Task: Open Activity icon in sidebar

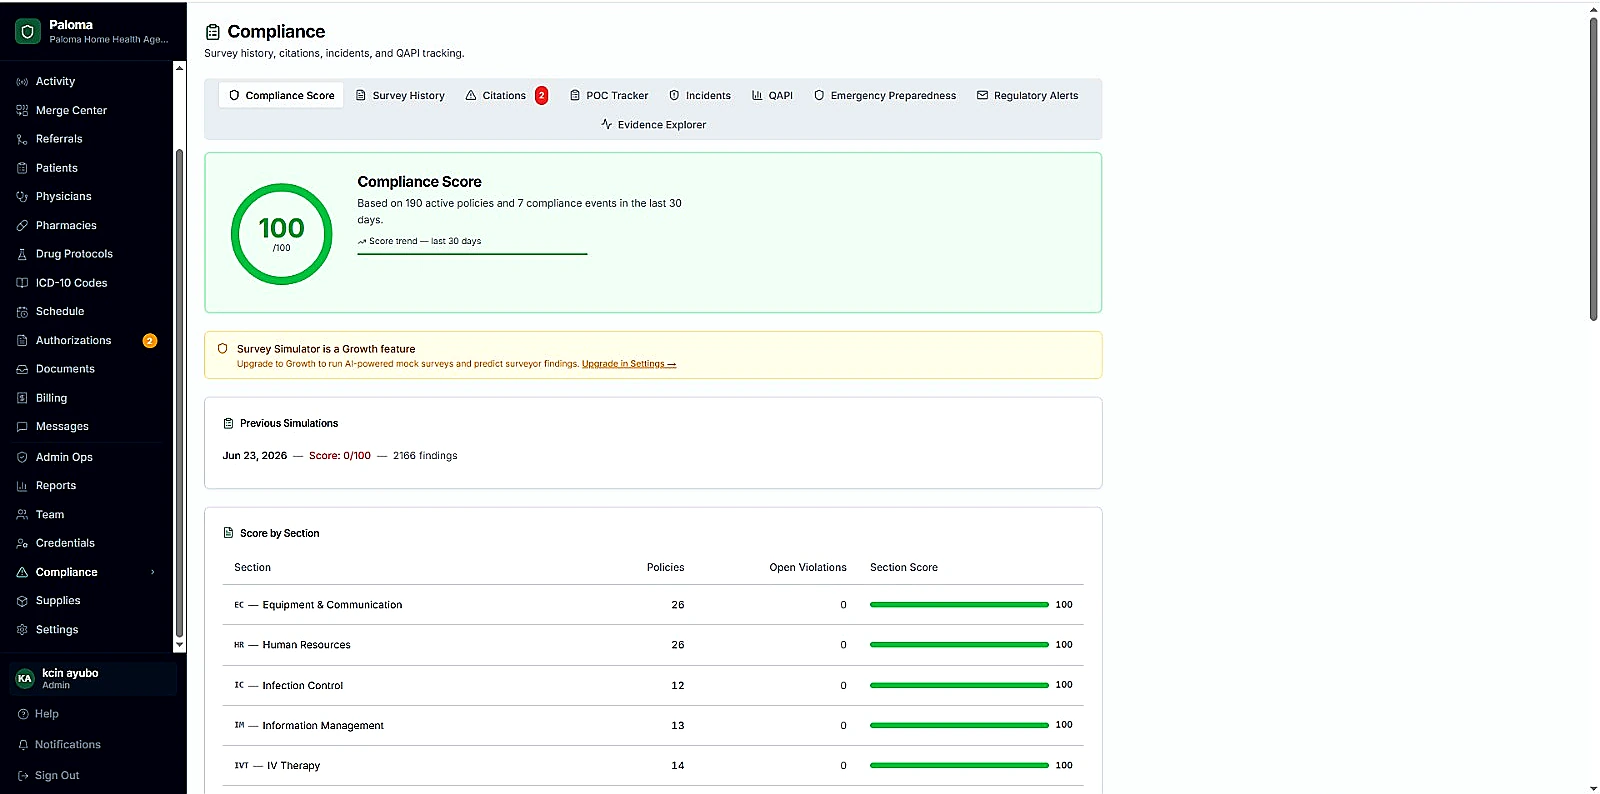Action: 22,82
